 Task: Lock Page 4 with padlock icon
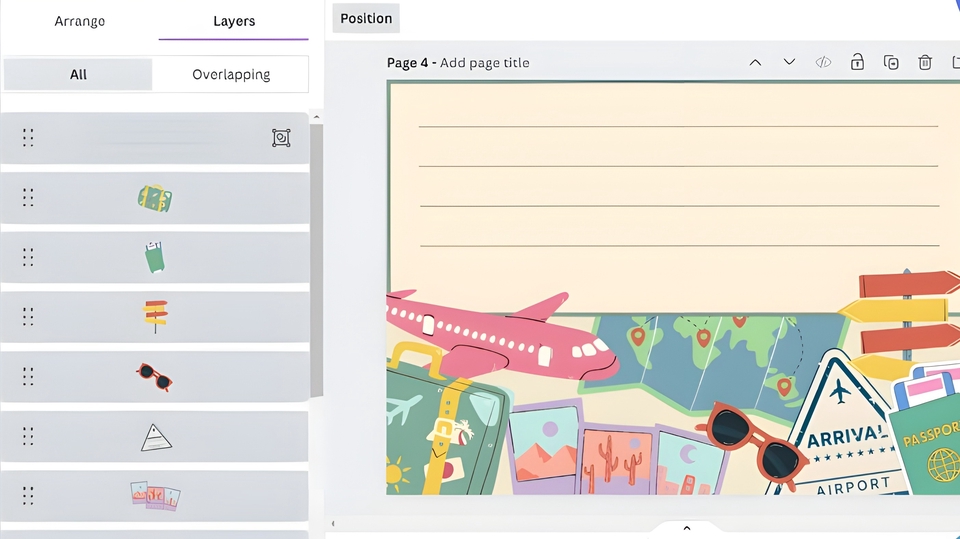pos(857,62)
